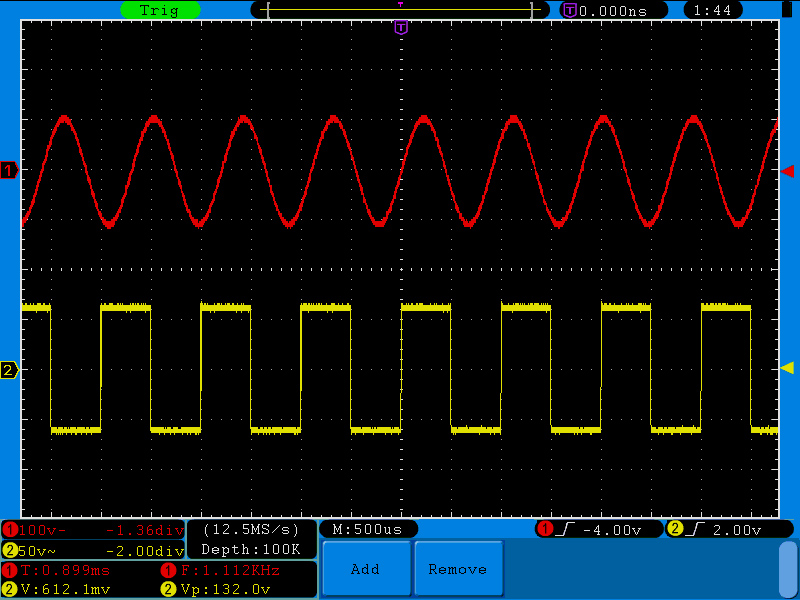This screenshot has width=800, height=600.
Task: Click the 1:44 clock display
Action: click(712, 10)
